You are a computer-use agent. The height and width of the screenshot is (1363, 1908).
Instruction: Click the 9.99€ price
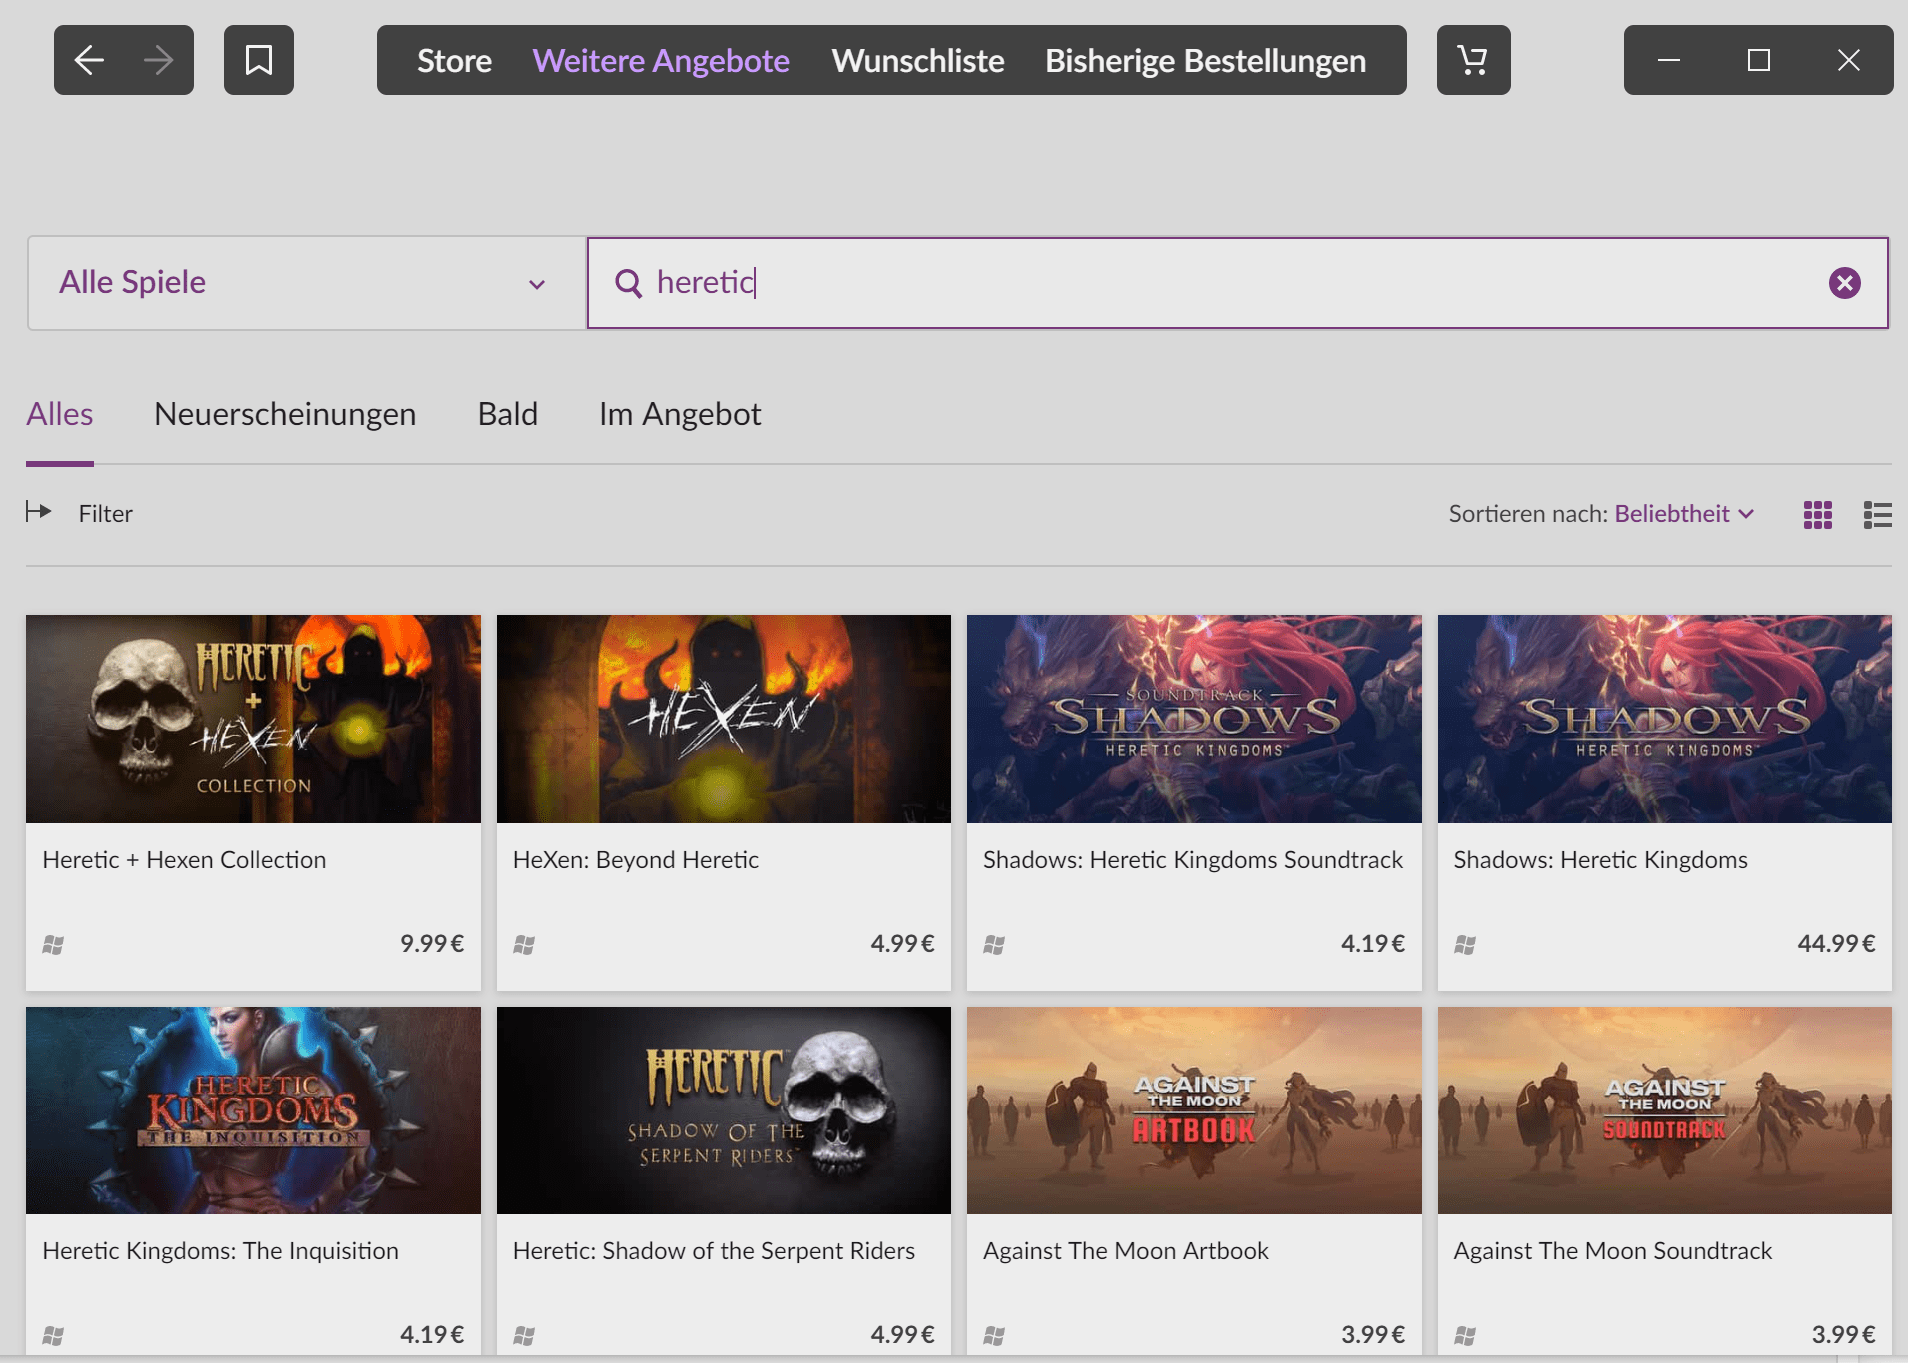[432, 943]
